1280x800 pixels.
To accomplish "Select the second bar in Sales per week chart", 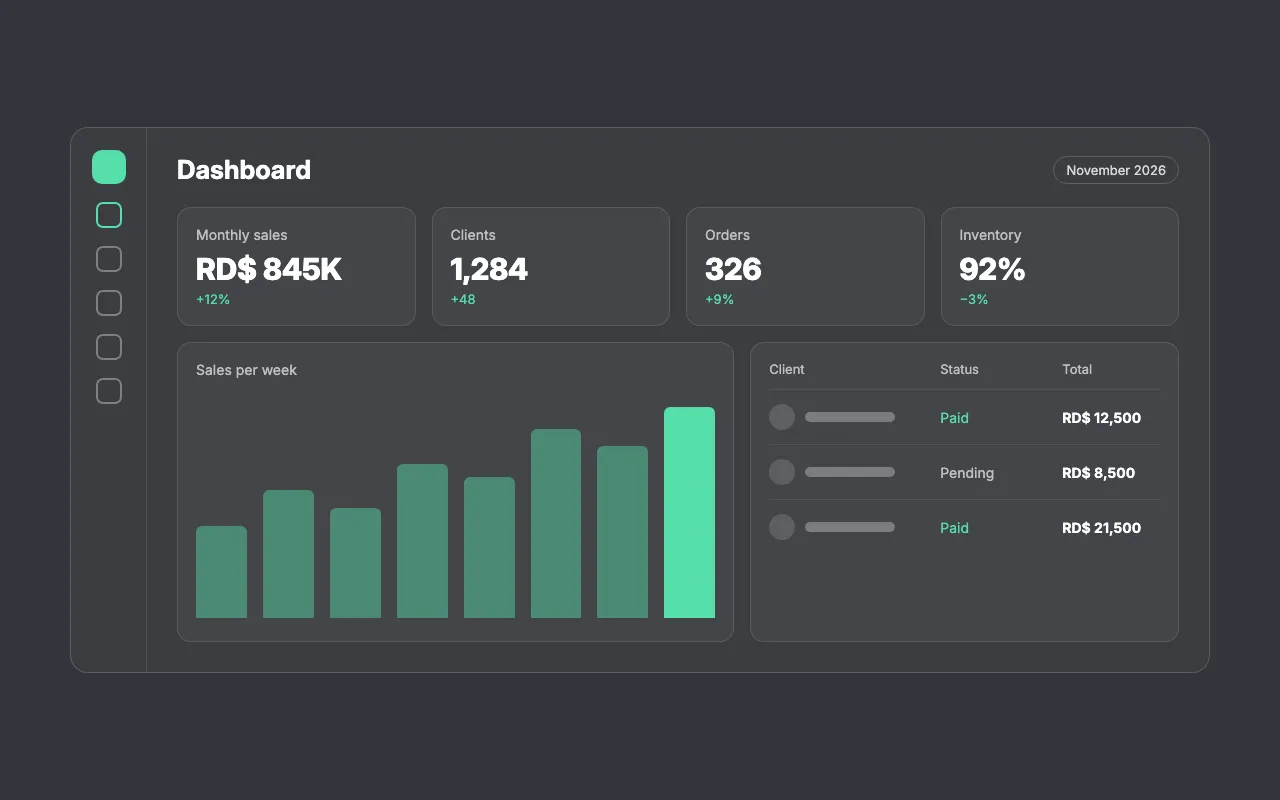I will tap(288, 554).
